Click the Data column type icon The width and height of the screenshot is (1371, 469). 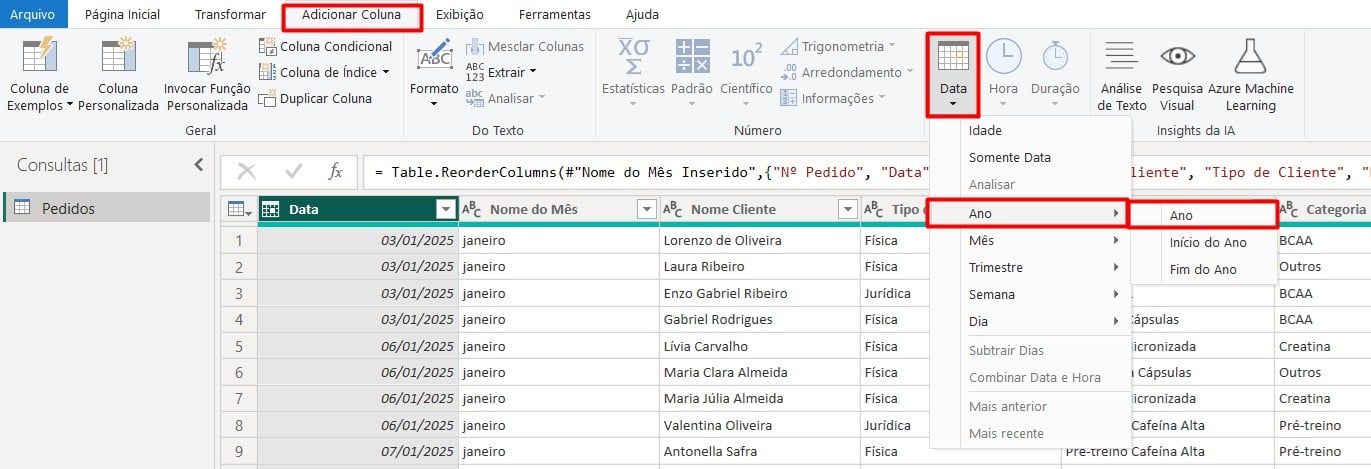pos(270,209)
